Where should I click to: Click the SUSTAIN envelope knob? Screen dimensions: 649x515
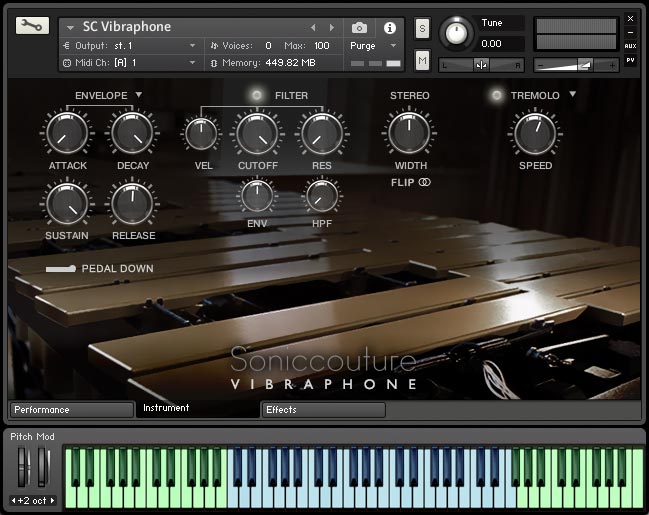point(67,203)
